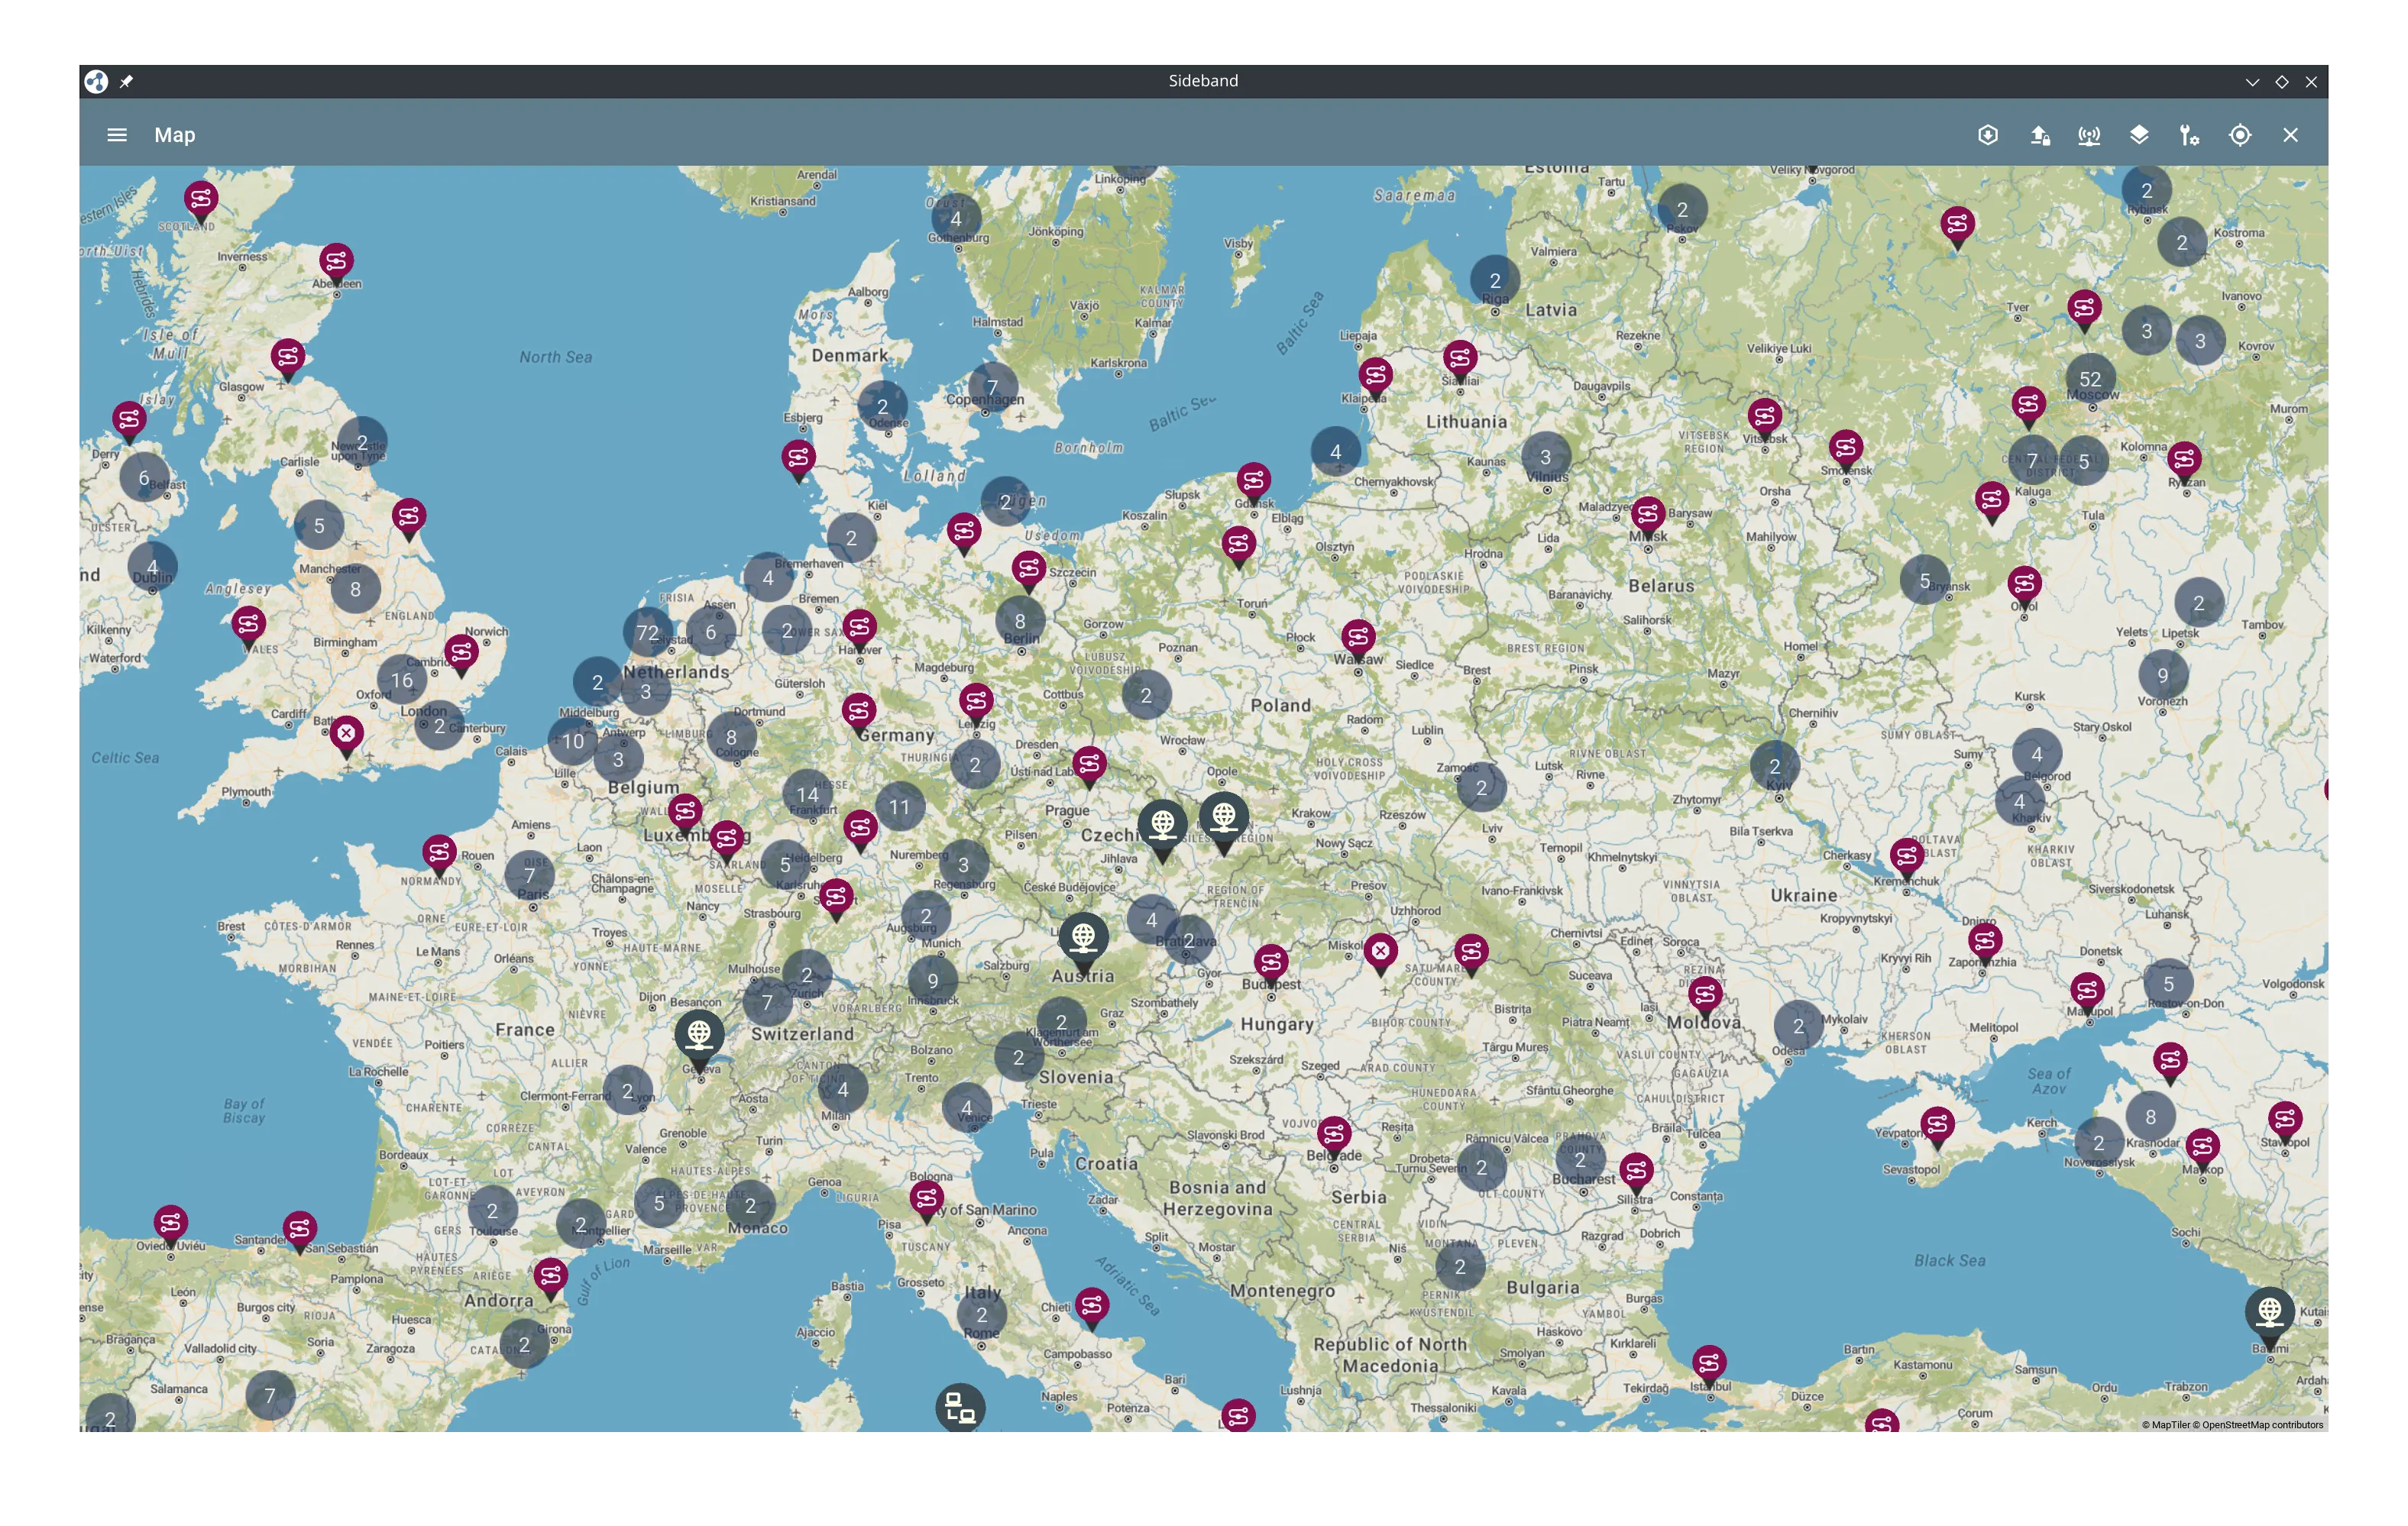This screenshot has width=2408, height=1526.
Task: Click the pin icon in the title bar
Action: coord(126,82)
